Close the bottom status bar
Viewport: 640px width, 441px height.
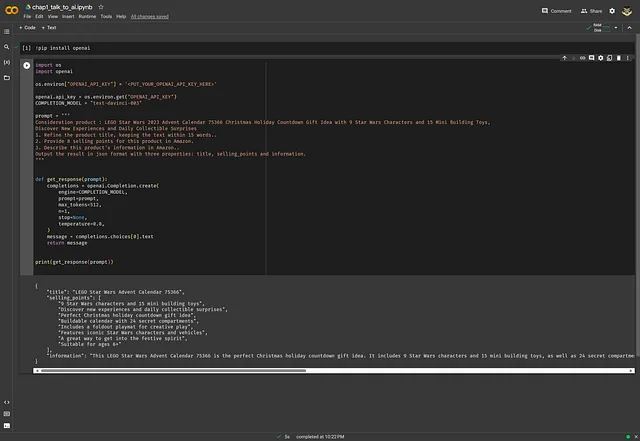[636, 437]
